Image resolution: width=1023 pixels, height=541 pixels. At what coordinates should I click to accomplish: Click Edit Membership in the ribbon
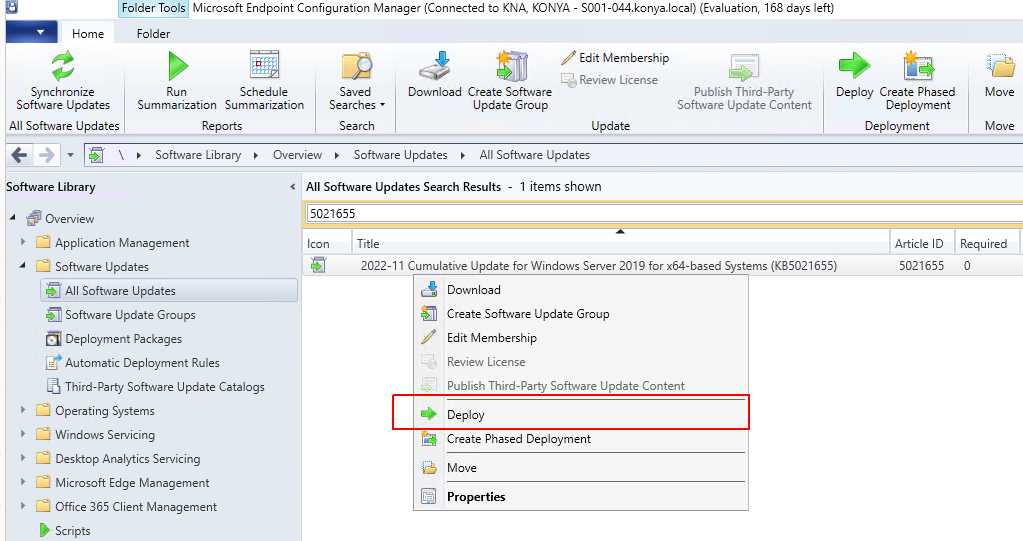[x=615, y=57]
